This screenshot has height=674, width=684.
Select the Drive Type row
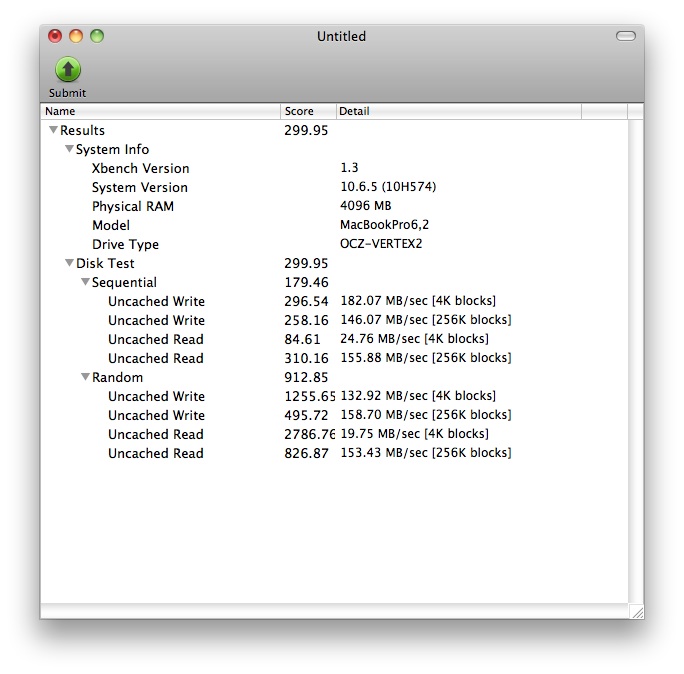click(335, 244)
